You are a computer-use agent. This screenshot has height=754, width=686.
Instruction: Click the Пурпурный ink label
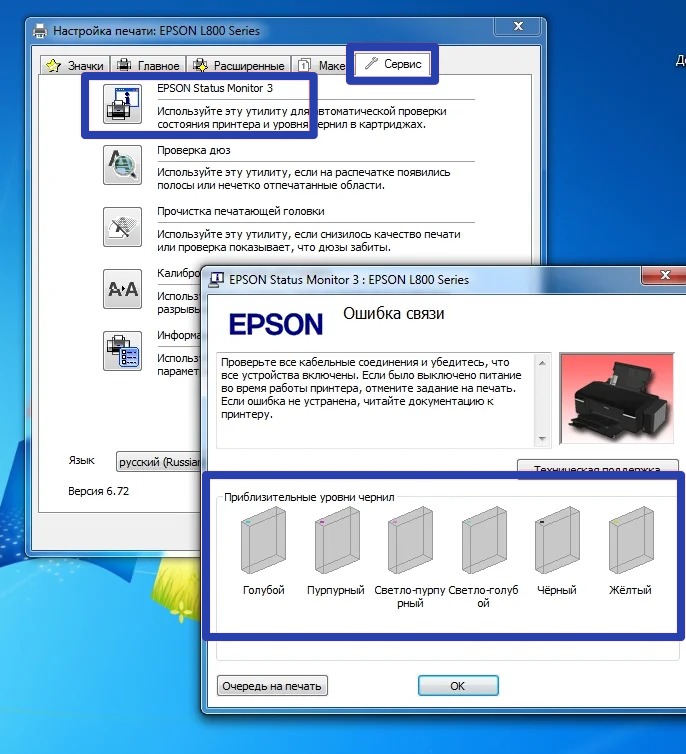click(x=336, y=590)
